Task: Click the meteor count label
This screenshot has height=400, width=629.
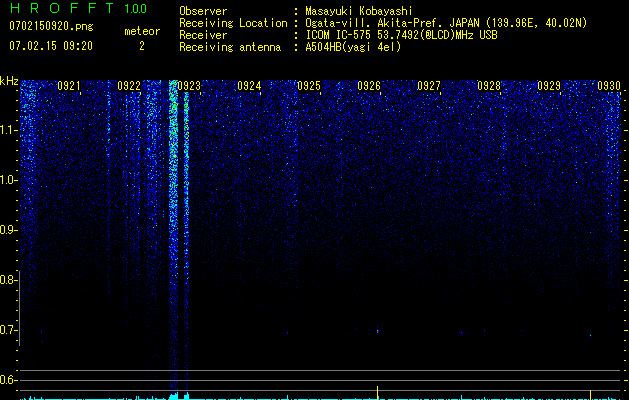Action: [142, 31]
